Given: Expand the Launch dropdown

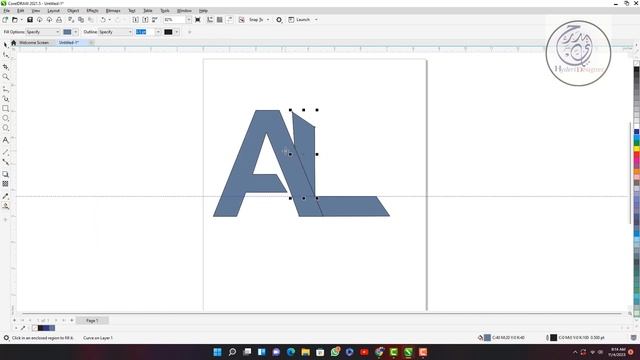Looking at the screenshot, I should point(316,20).
